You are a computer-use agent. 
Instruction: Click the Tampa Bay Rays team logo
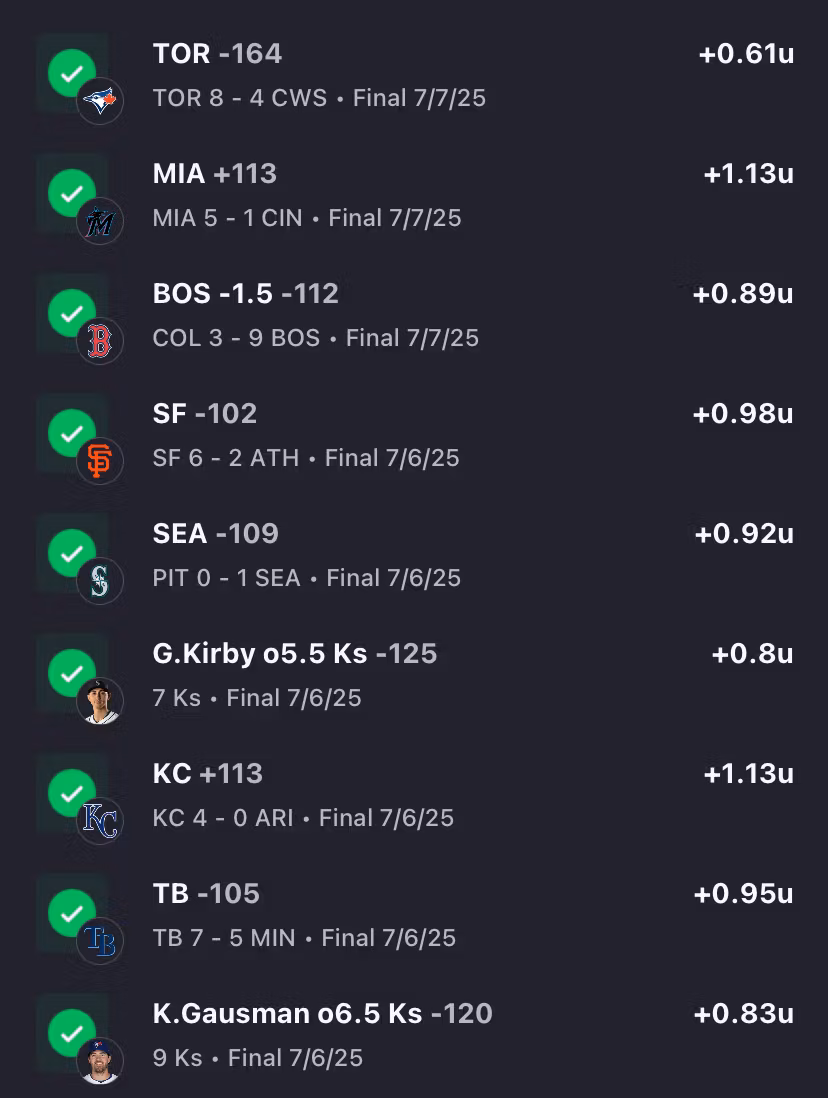(x=100, y=941)
